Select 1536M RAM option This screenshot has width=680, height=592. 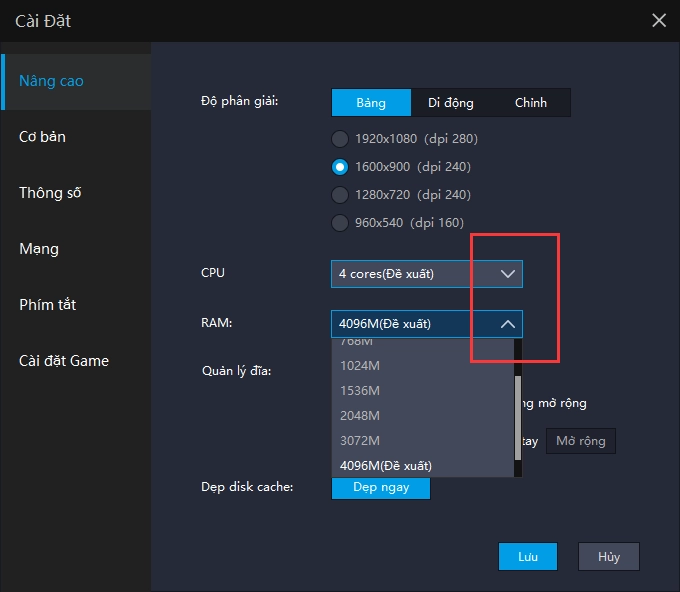[360, 390]
